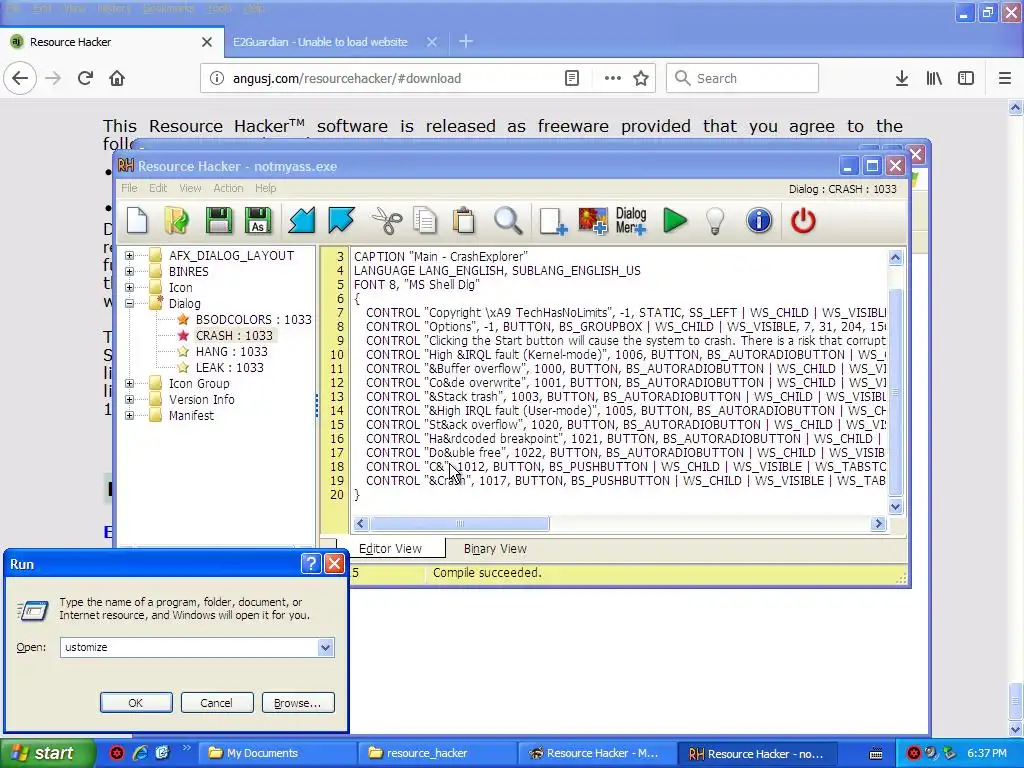
Task: Open the browser library icon
Action: (x=934, y=78)
